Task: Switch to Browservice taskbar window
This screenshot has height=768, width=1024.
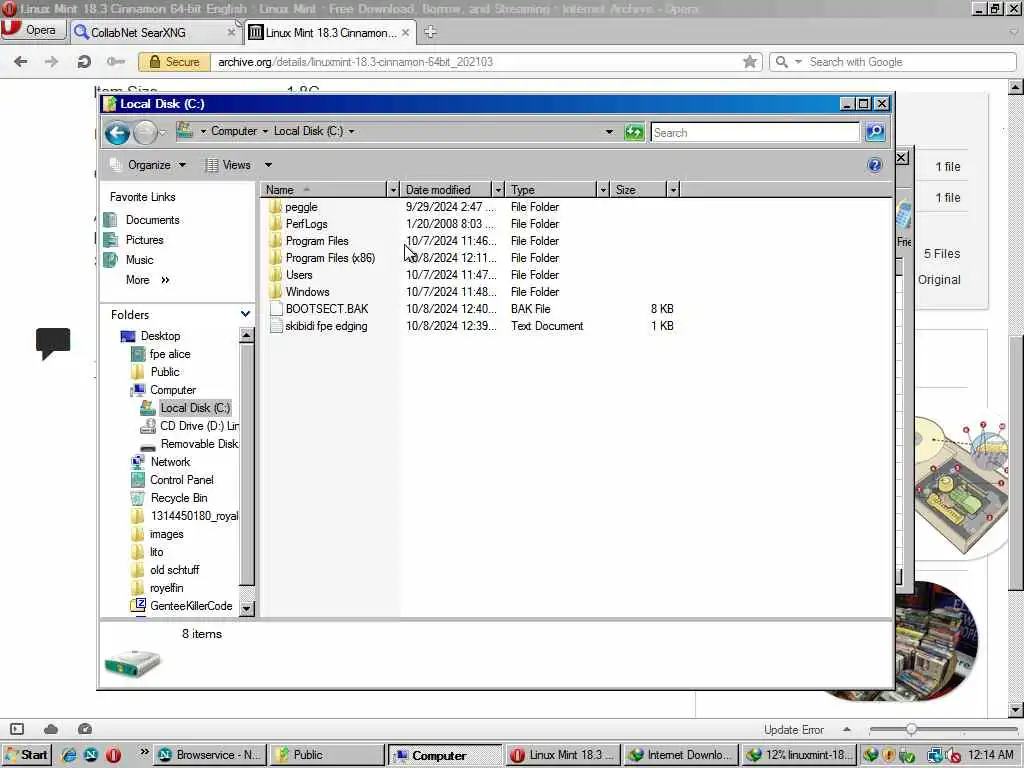Action: coord(211,755)
